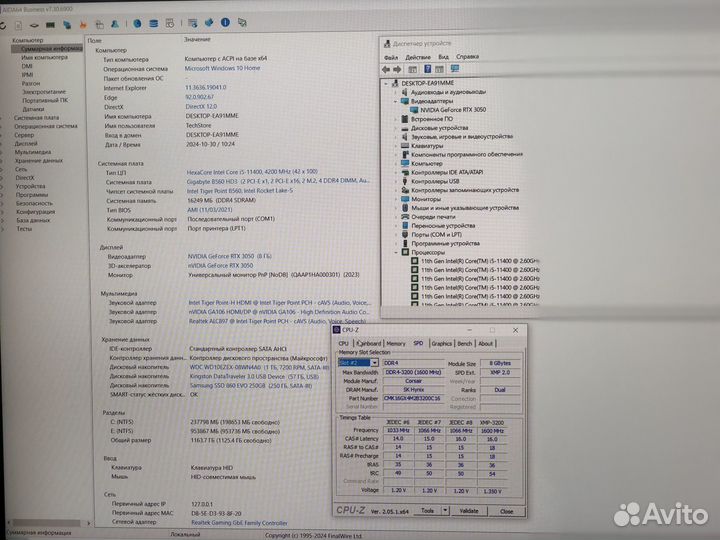Click the Close button in CPU-Z

506,511
